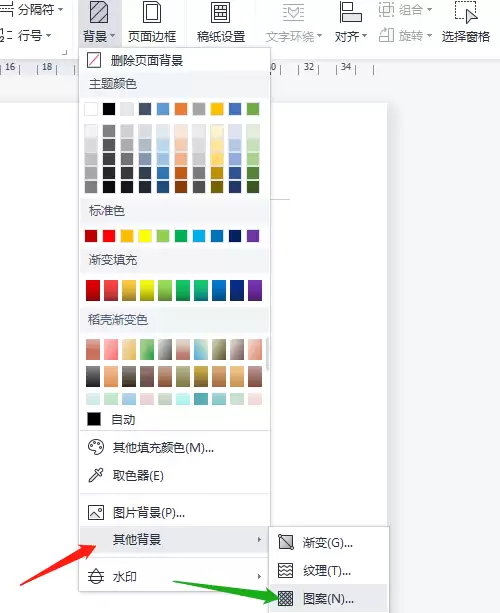
Task: Activate the 取色器(E) eyedropper
Action: pos(174,476)
